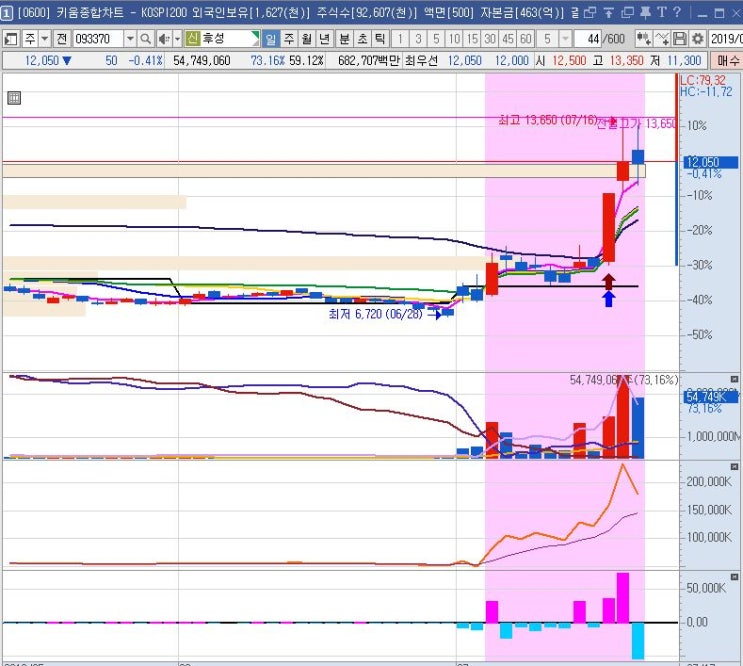This screenshot has width=743, height=666.
Task: Open help with the question mark icon
Action: click(x=677, y=12)
